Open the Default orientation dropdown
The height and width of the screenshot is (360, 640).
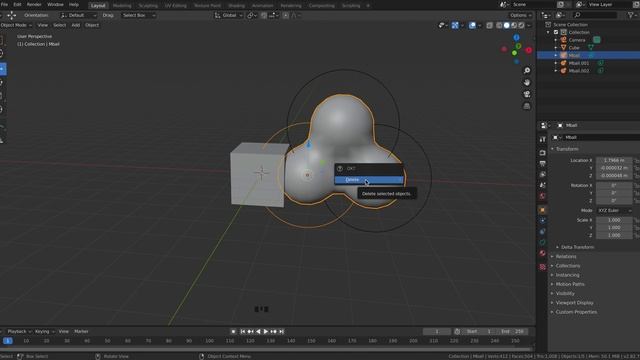(78, 15)
